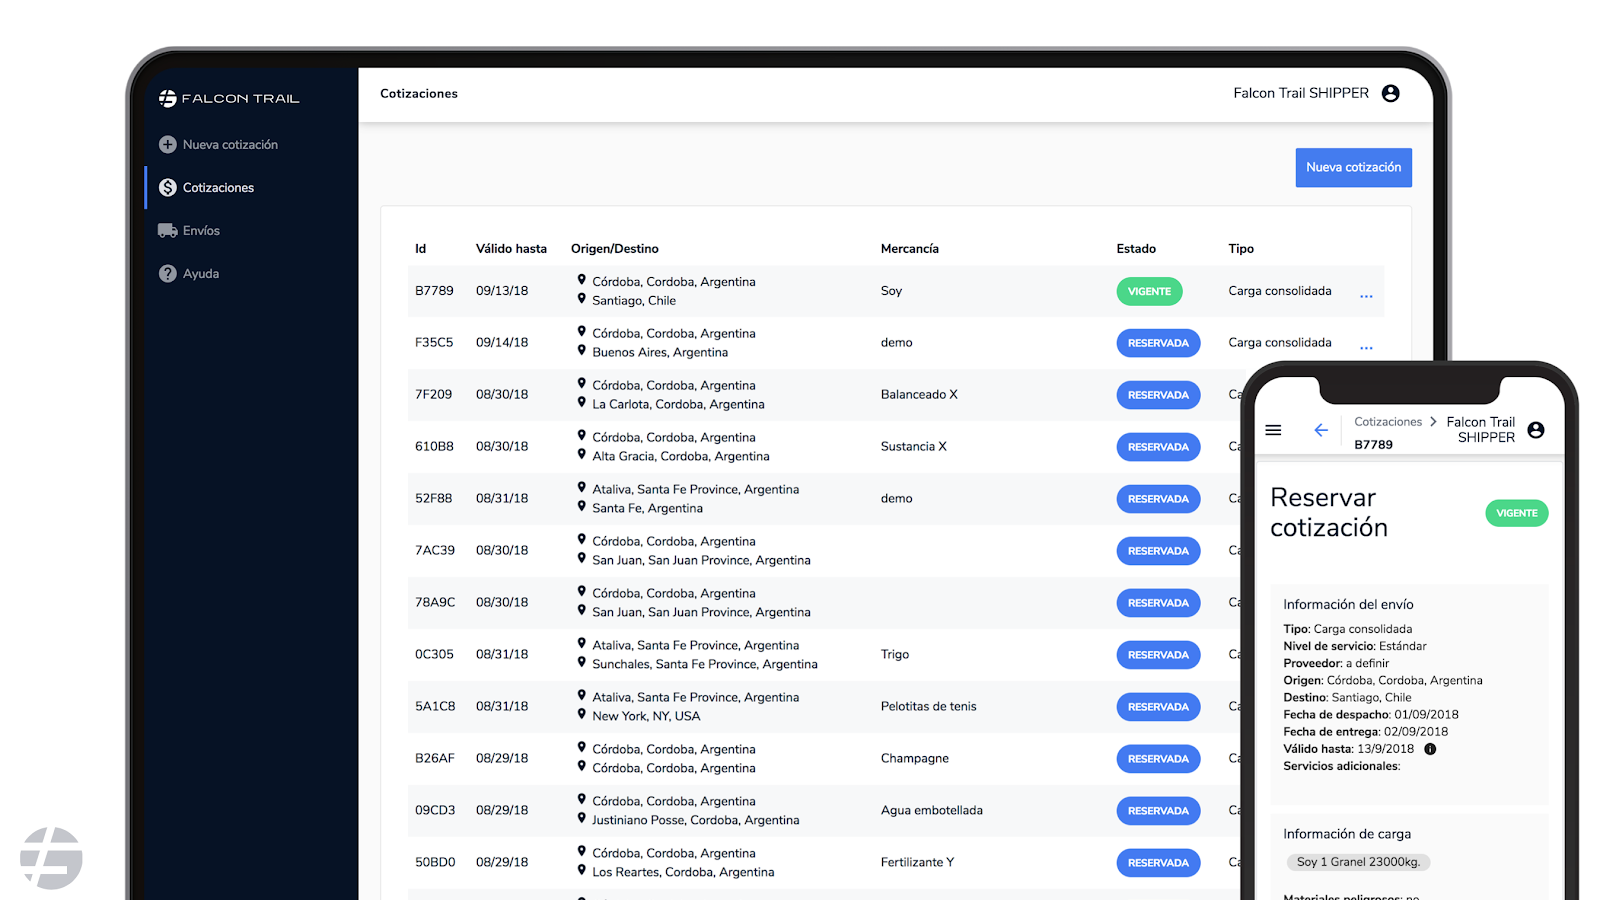The height and width of the screenshot is (900, 1600).
Task: Select quote id 7F209
Action: coord(433,395)
